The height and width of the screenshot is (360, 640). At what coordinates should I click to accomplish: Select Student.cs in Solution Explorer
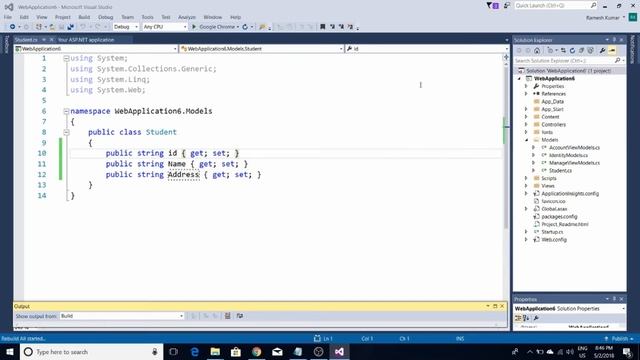(560, 171)
